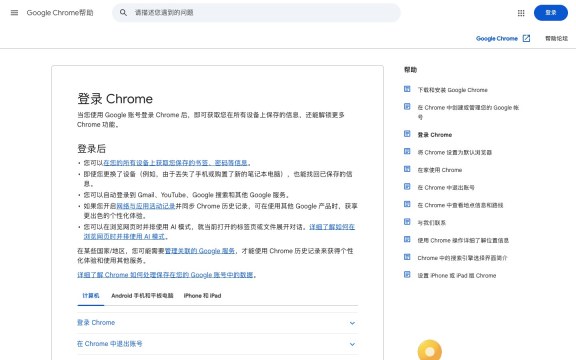Click article icon beside 在 Chrome 中创建或管理您的 Google 帐号
Screen dimensions: 576x360
pos(407,107)
